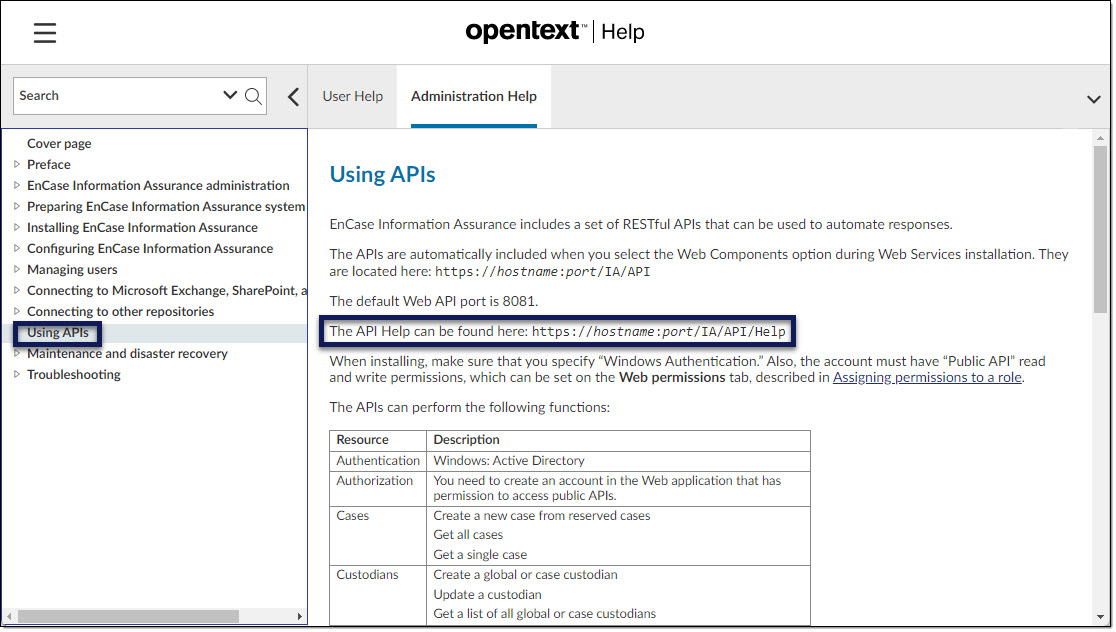
Task: Expand EnCase Information Assurance administration node
Action: 17,185
